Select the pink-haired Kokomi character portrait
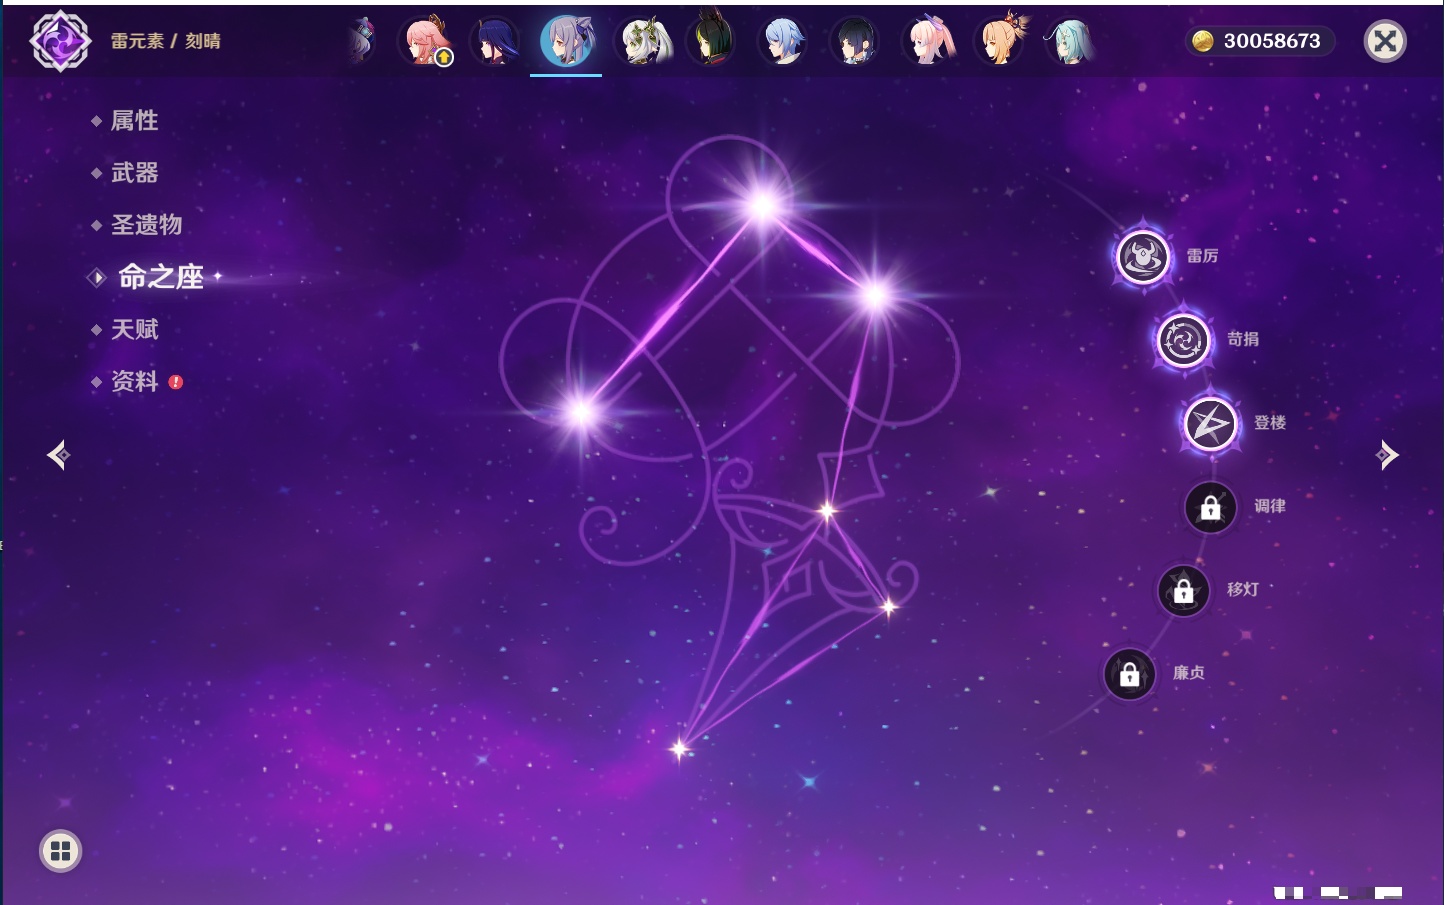The width and height of the screenshot is (1444, 905). pos(928,41)
